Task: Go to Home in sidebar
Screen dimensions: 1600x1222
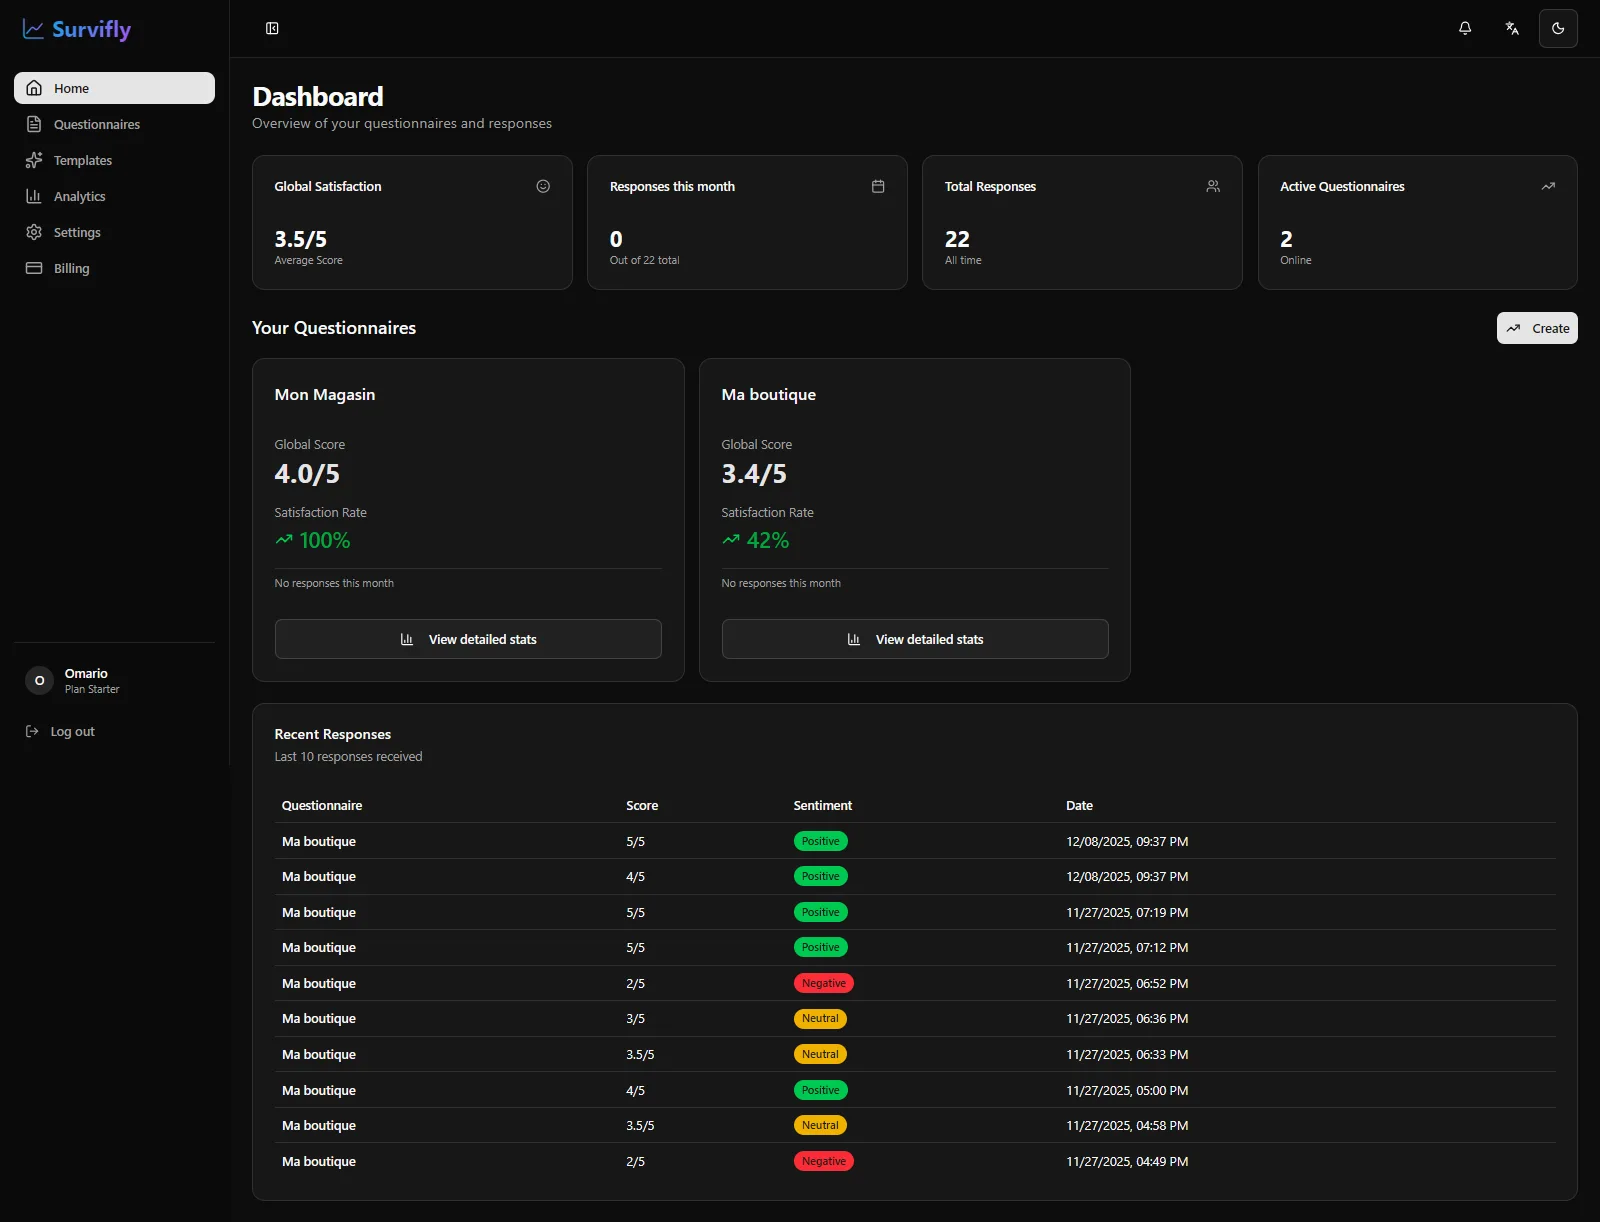Action: point(114,88)
